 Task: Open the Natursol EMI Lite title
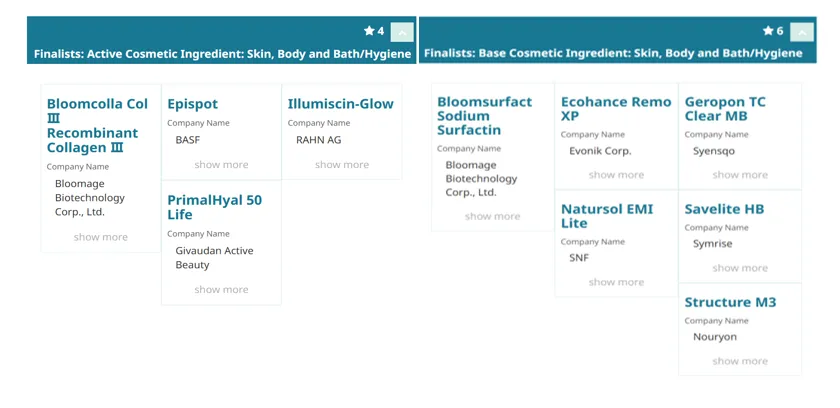coord(606,216)
